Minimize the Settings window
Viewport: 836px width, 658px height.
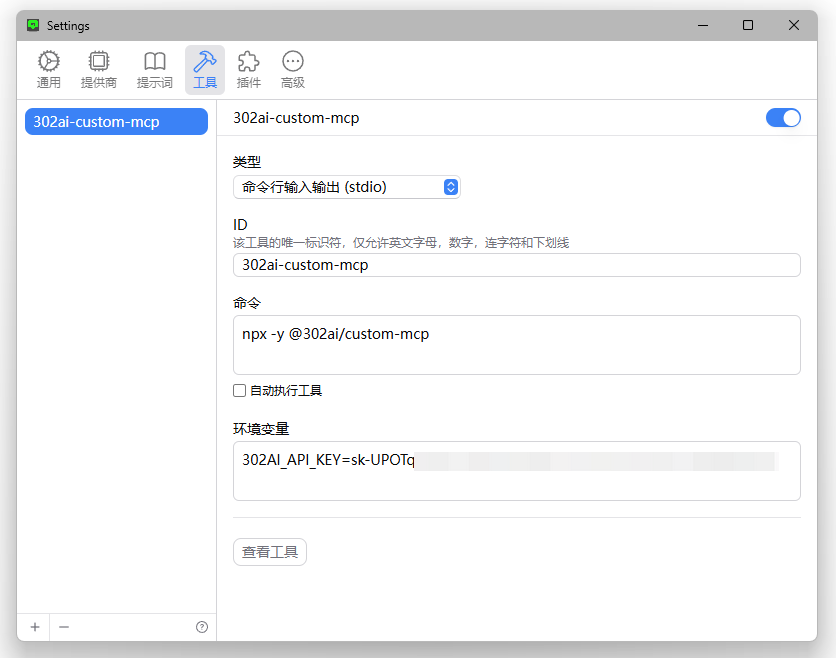[703, 25]
